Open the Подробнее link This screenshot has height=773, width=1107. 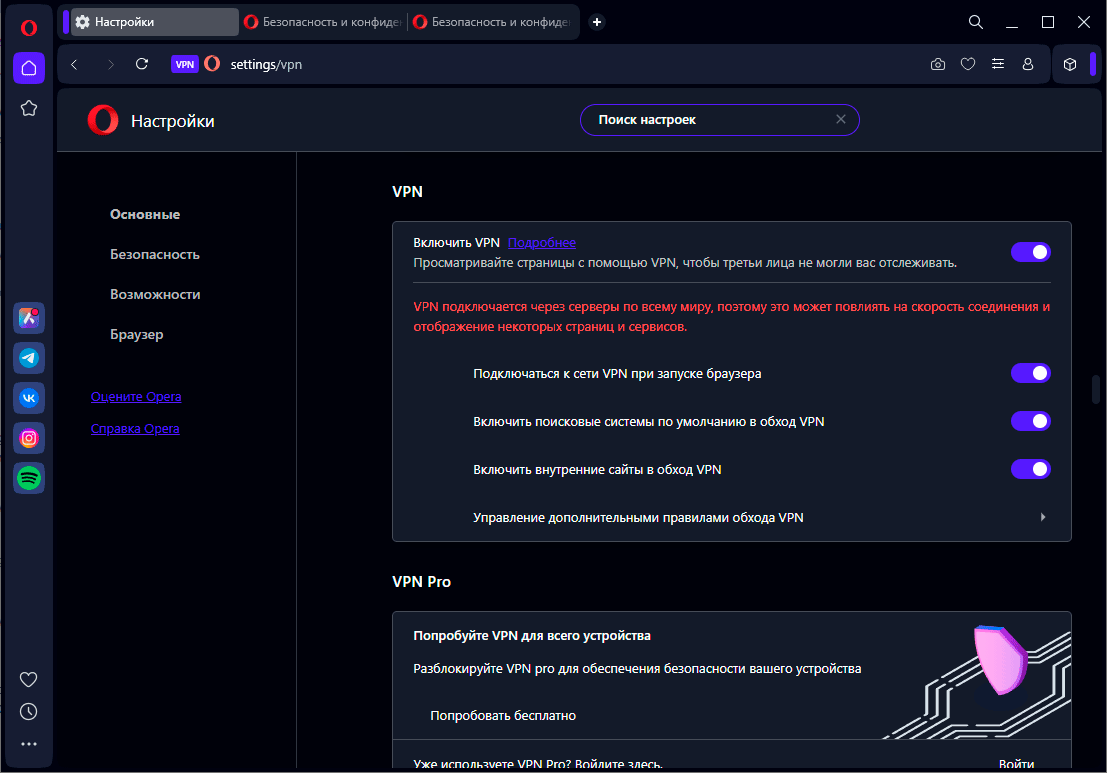[541, 243]
